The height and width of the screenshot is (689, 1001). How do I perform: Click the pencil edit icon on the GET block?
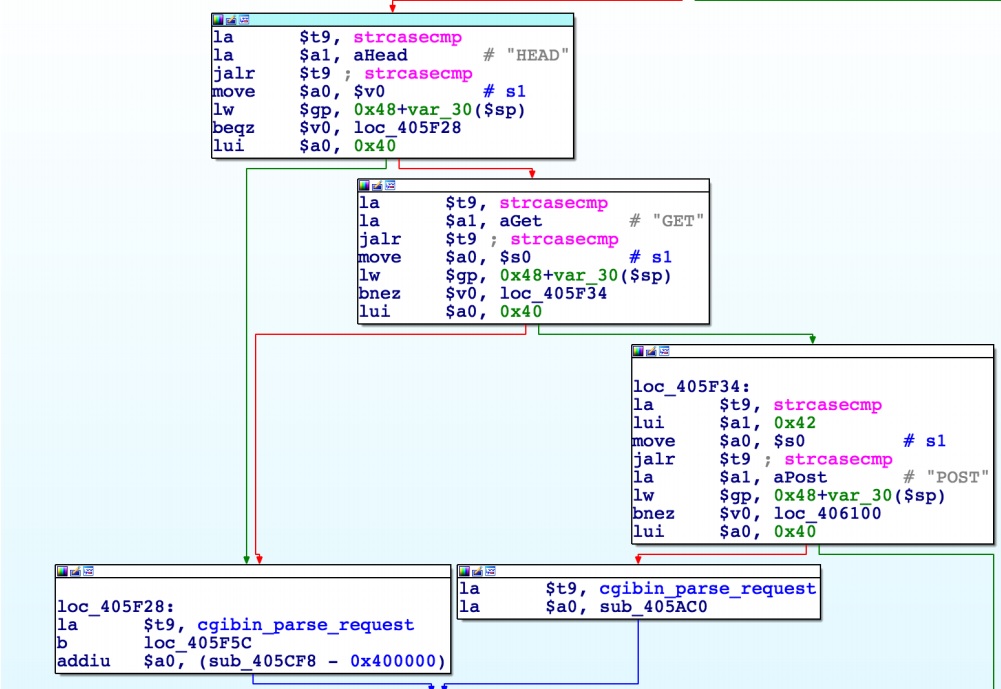pyautogui.click(x=377, y=185)
